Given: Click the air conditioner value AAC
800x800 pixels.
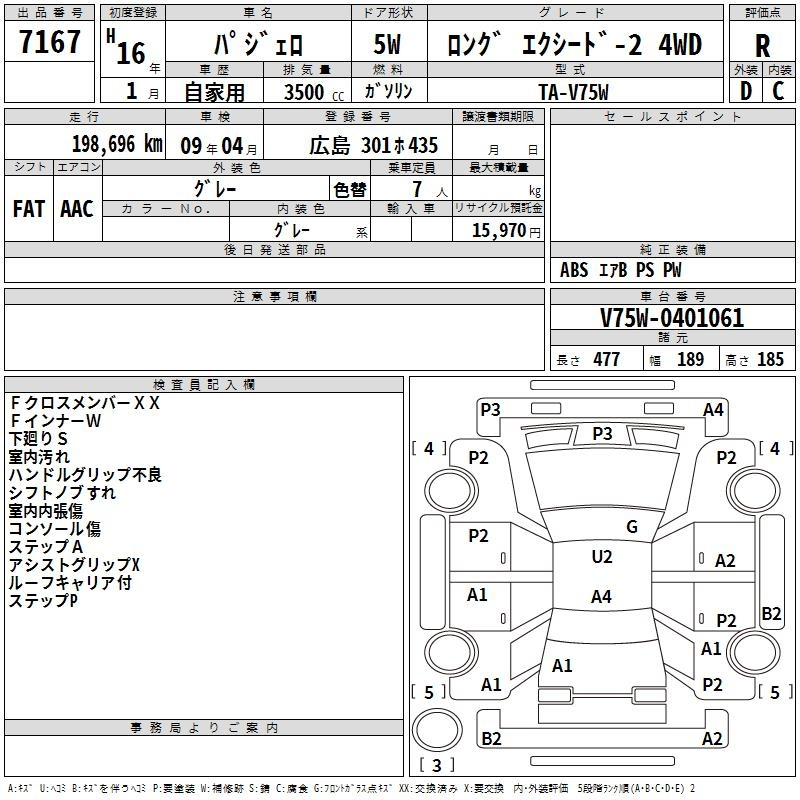Looking at the screenshot, I should 77,209.
